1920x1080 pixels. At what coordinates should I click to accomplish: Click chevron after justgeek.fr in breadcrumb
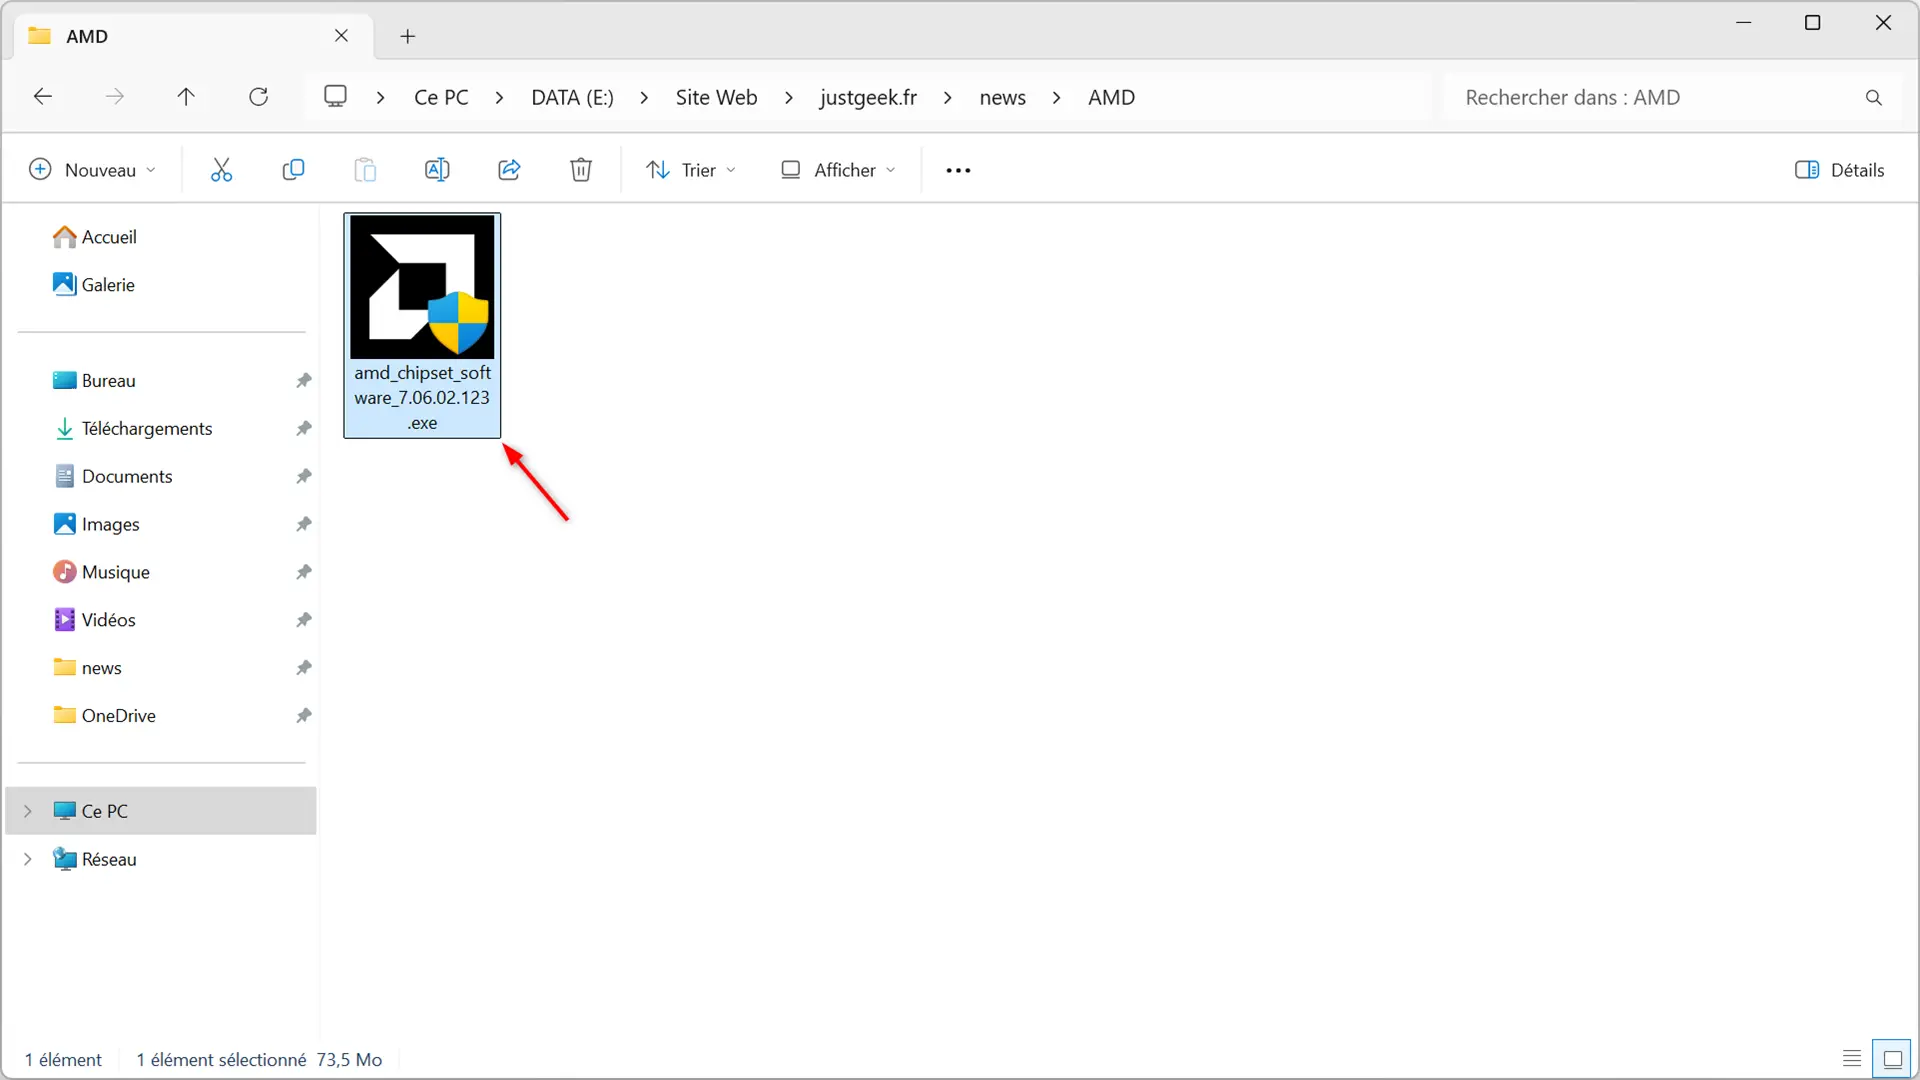(x=947, y=97)
